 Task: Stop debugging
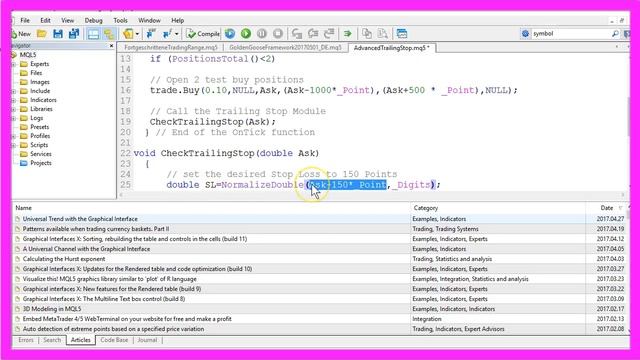278,34
